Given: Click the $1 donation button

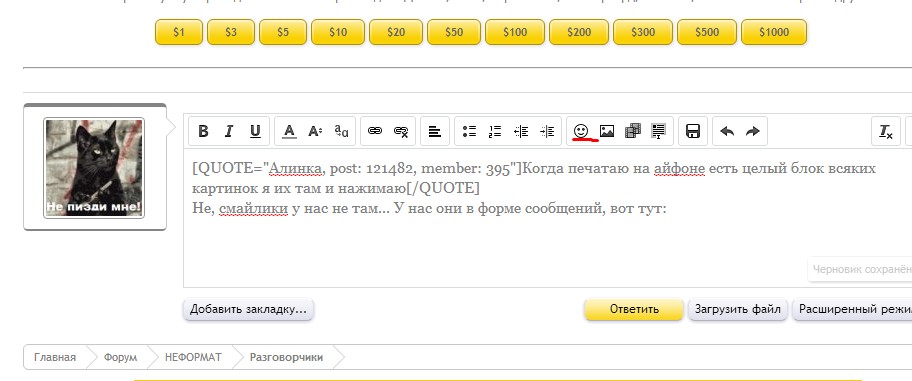Looking at the screenshot, I should pyautogui.click(x=179, y=32).
